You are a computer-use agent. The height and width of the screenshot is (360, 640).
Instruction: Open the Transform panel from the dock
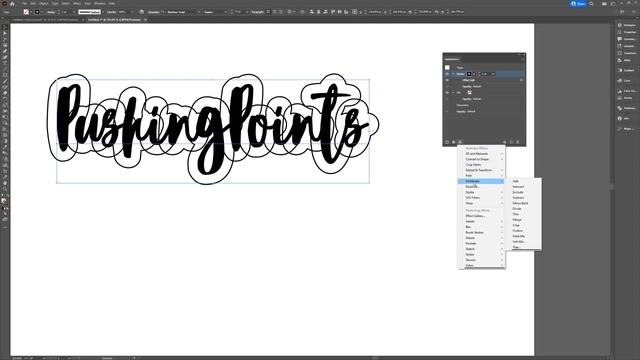point(627,53)
